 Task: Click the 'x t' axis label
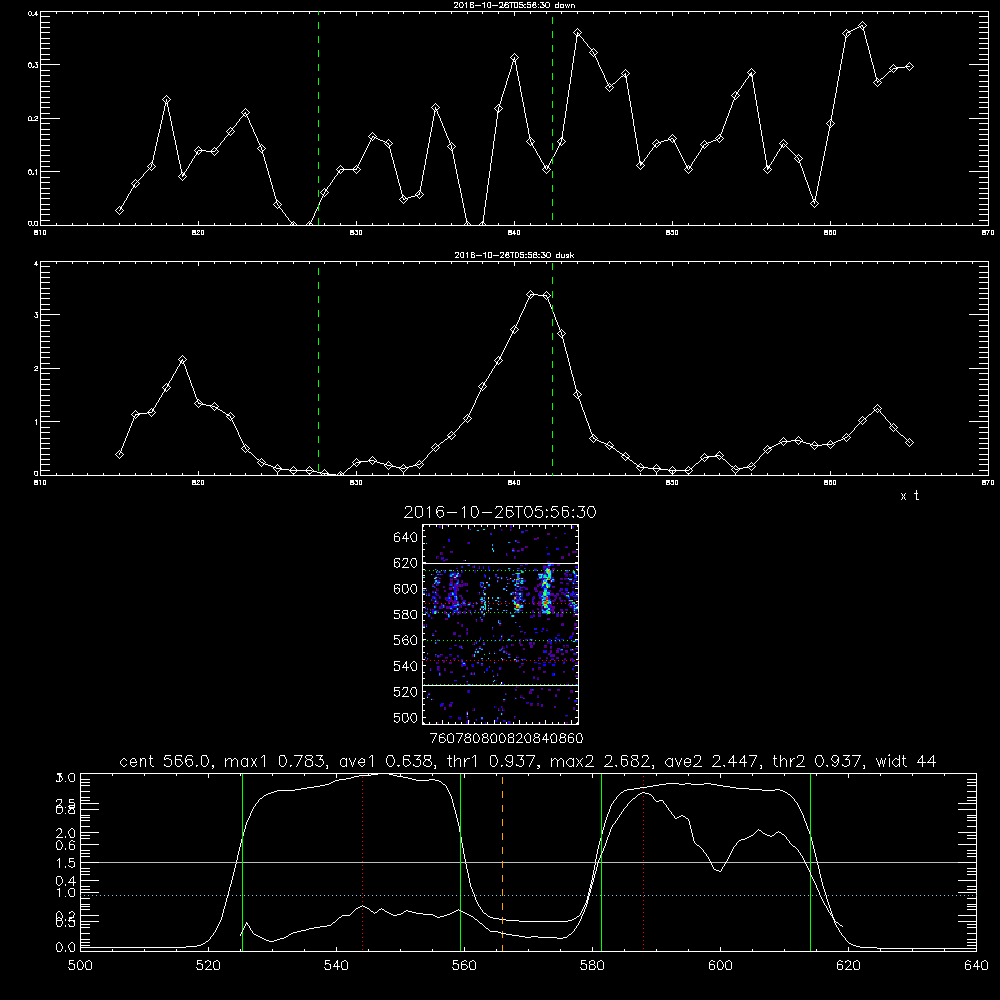(910, 496)
